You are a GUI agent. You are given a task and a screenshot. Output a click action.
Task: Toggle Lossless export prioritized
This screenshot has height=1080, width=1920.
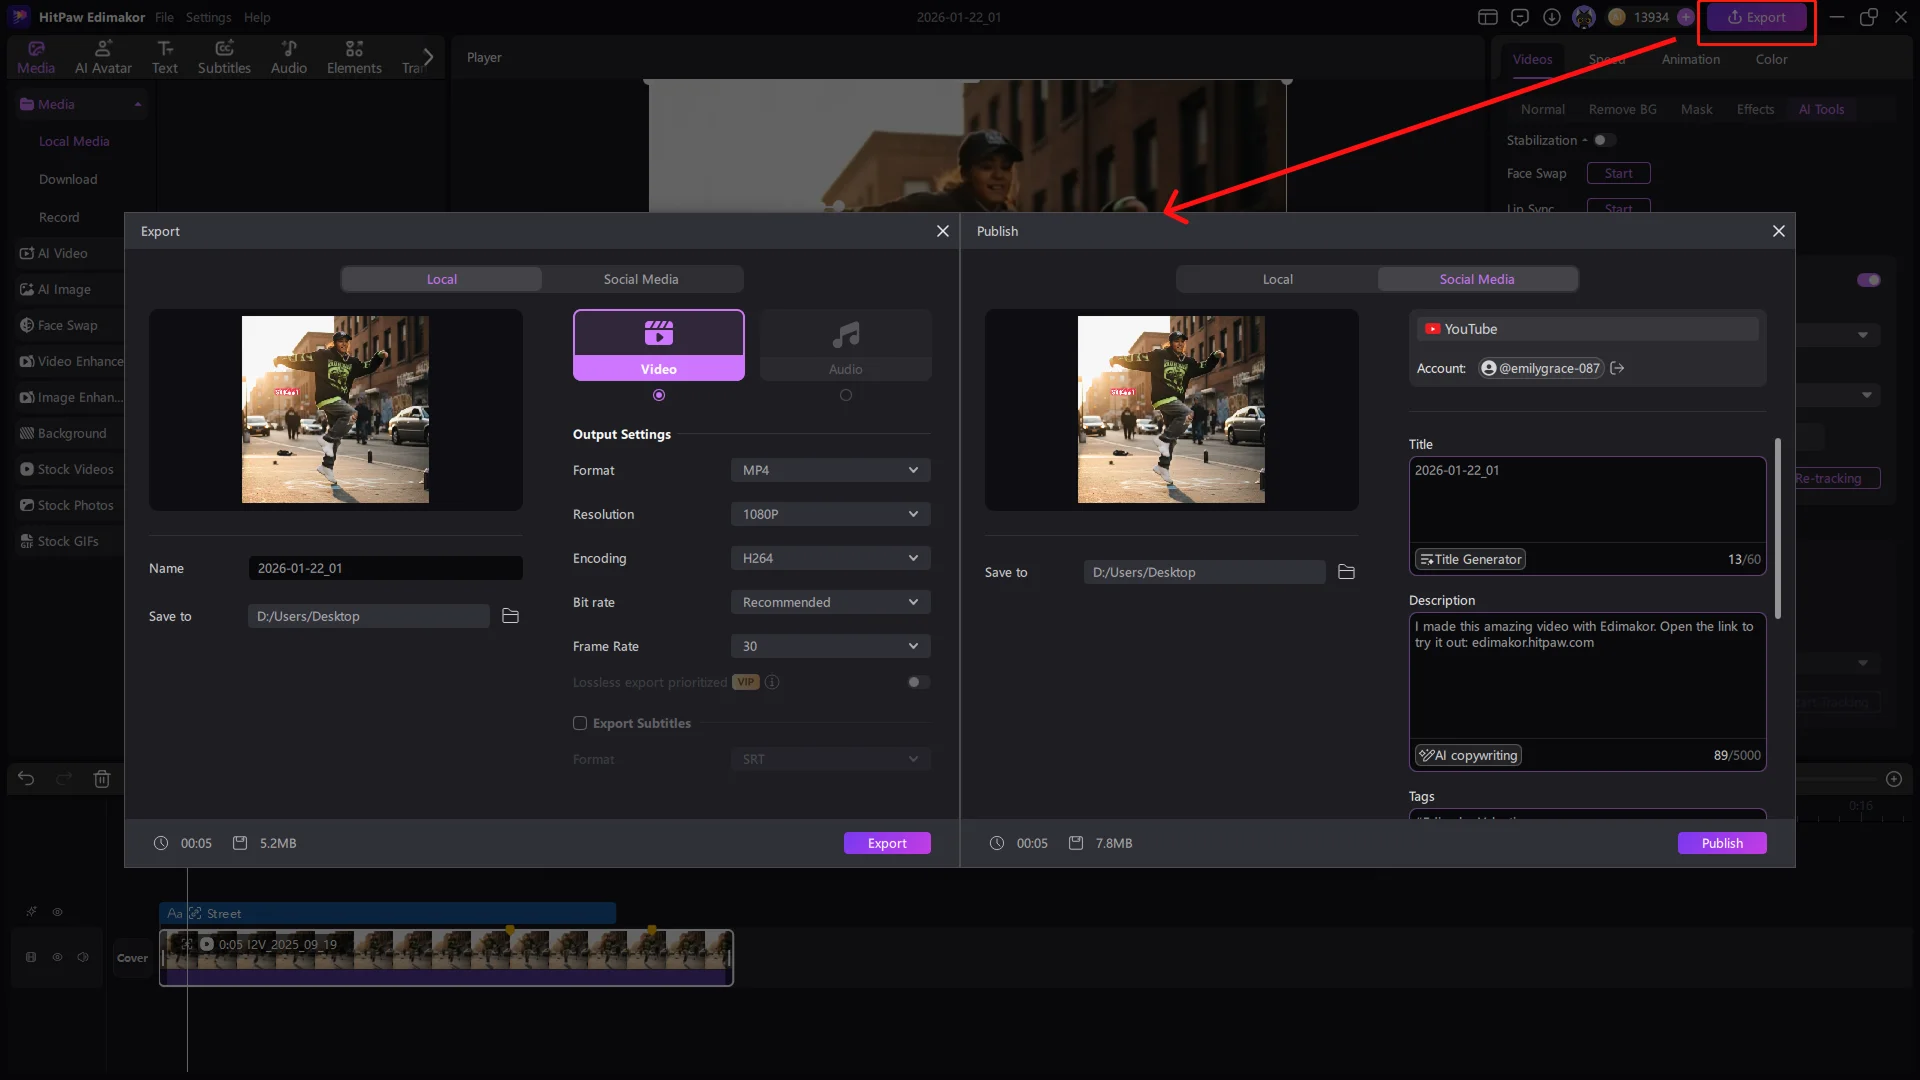(x=917, y=681)
